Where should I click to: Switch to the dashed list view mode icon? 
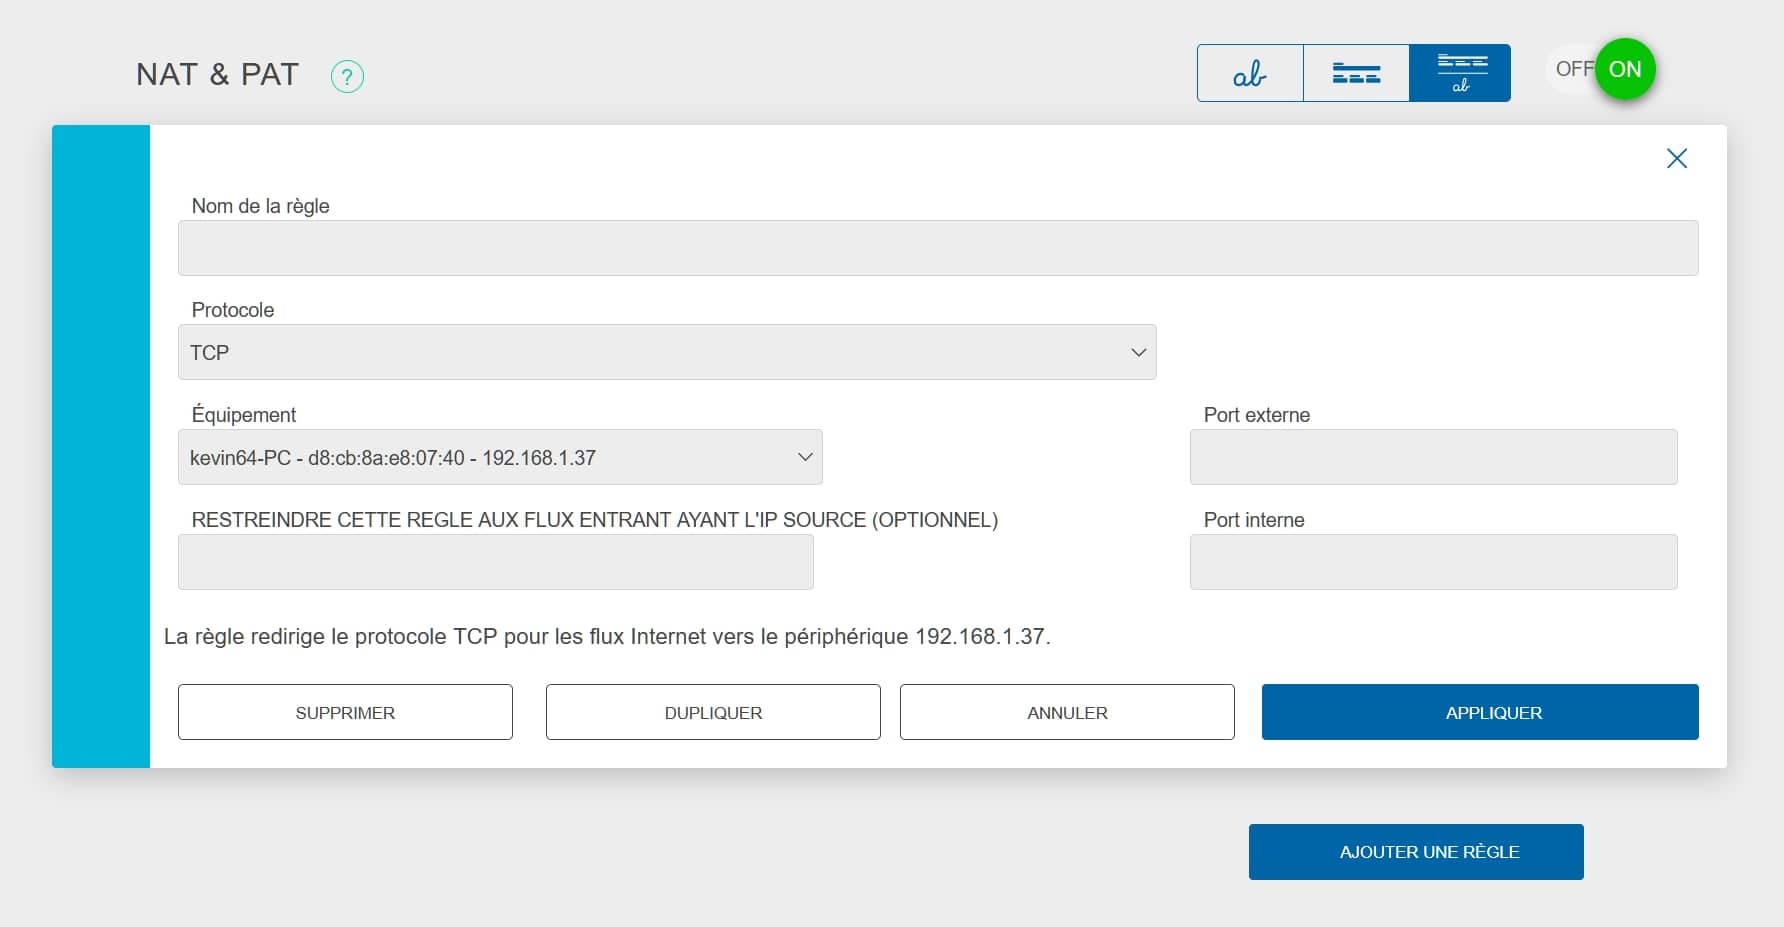[1356, 73]
